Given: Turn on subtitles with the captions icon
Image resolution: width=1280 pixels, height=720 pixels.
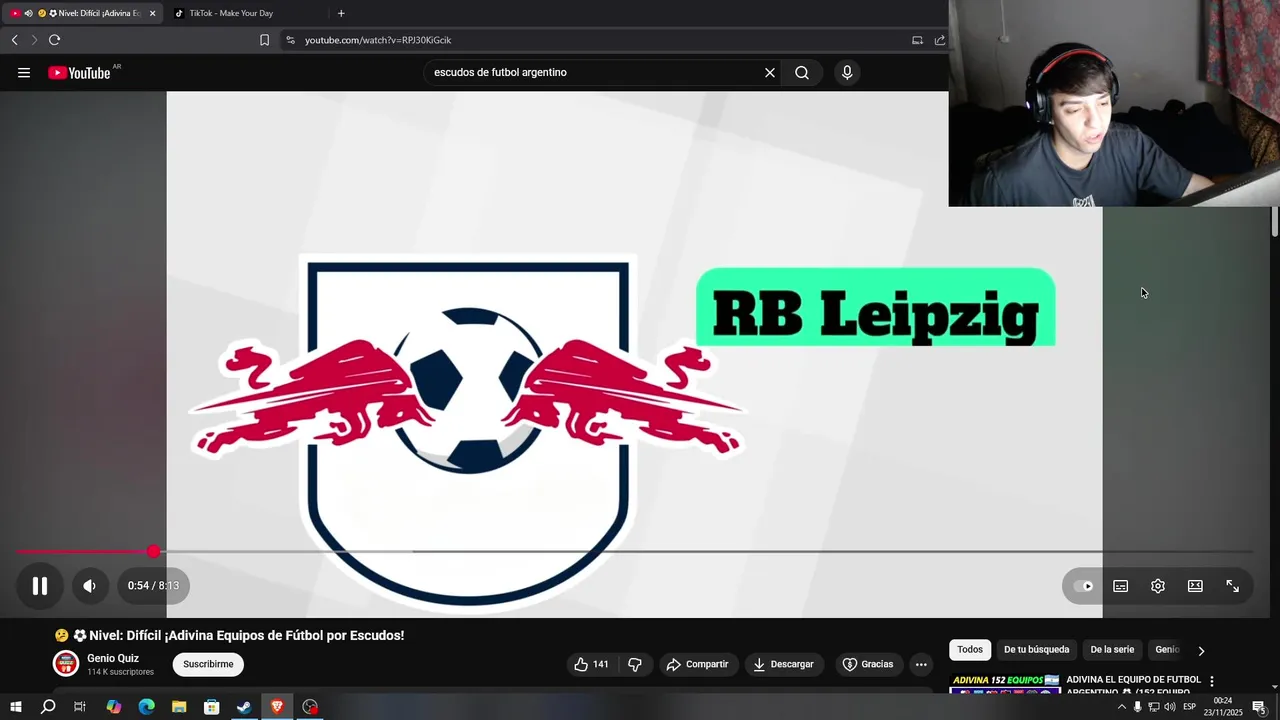Looking at the screenshot, I should point(1121,586).
